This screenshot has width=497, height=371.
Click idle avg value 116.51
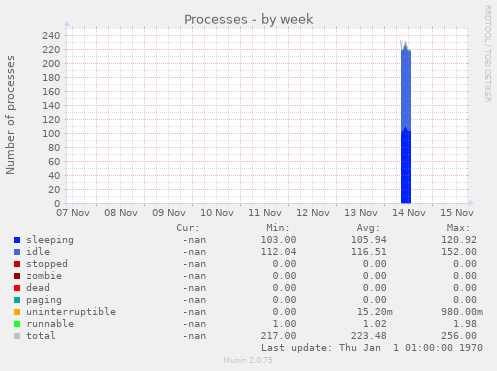(369, 252)
